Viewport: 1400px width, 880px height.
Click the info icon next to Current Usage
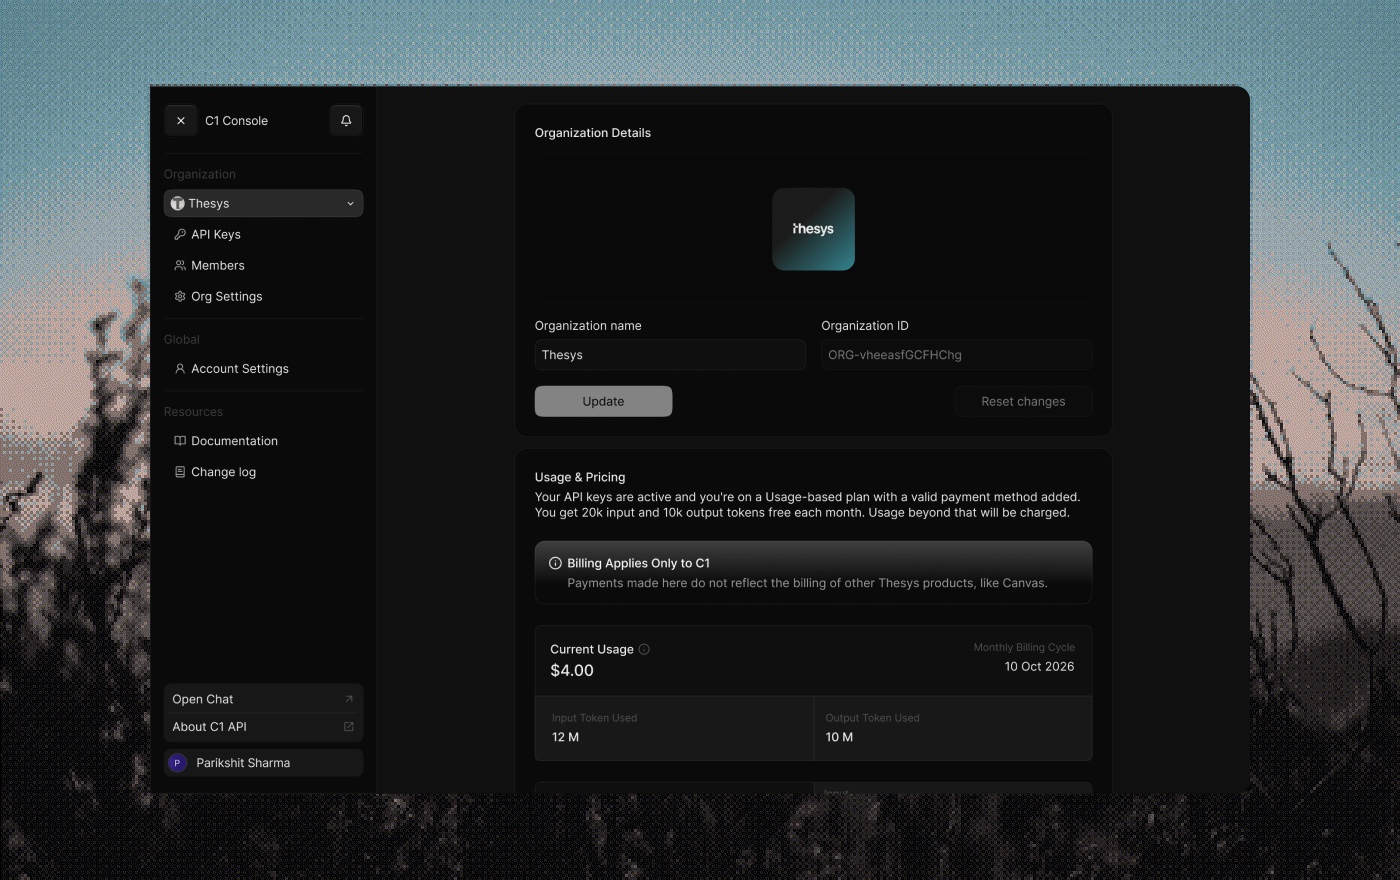tap(644, 649)
